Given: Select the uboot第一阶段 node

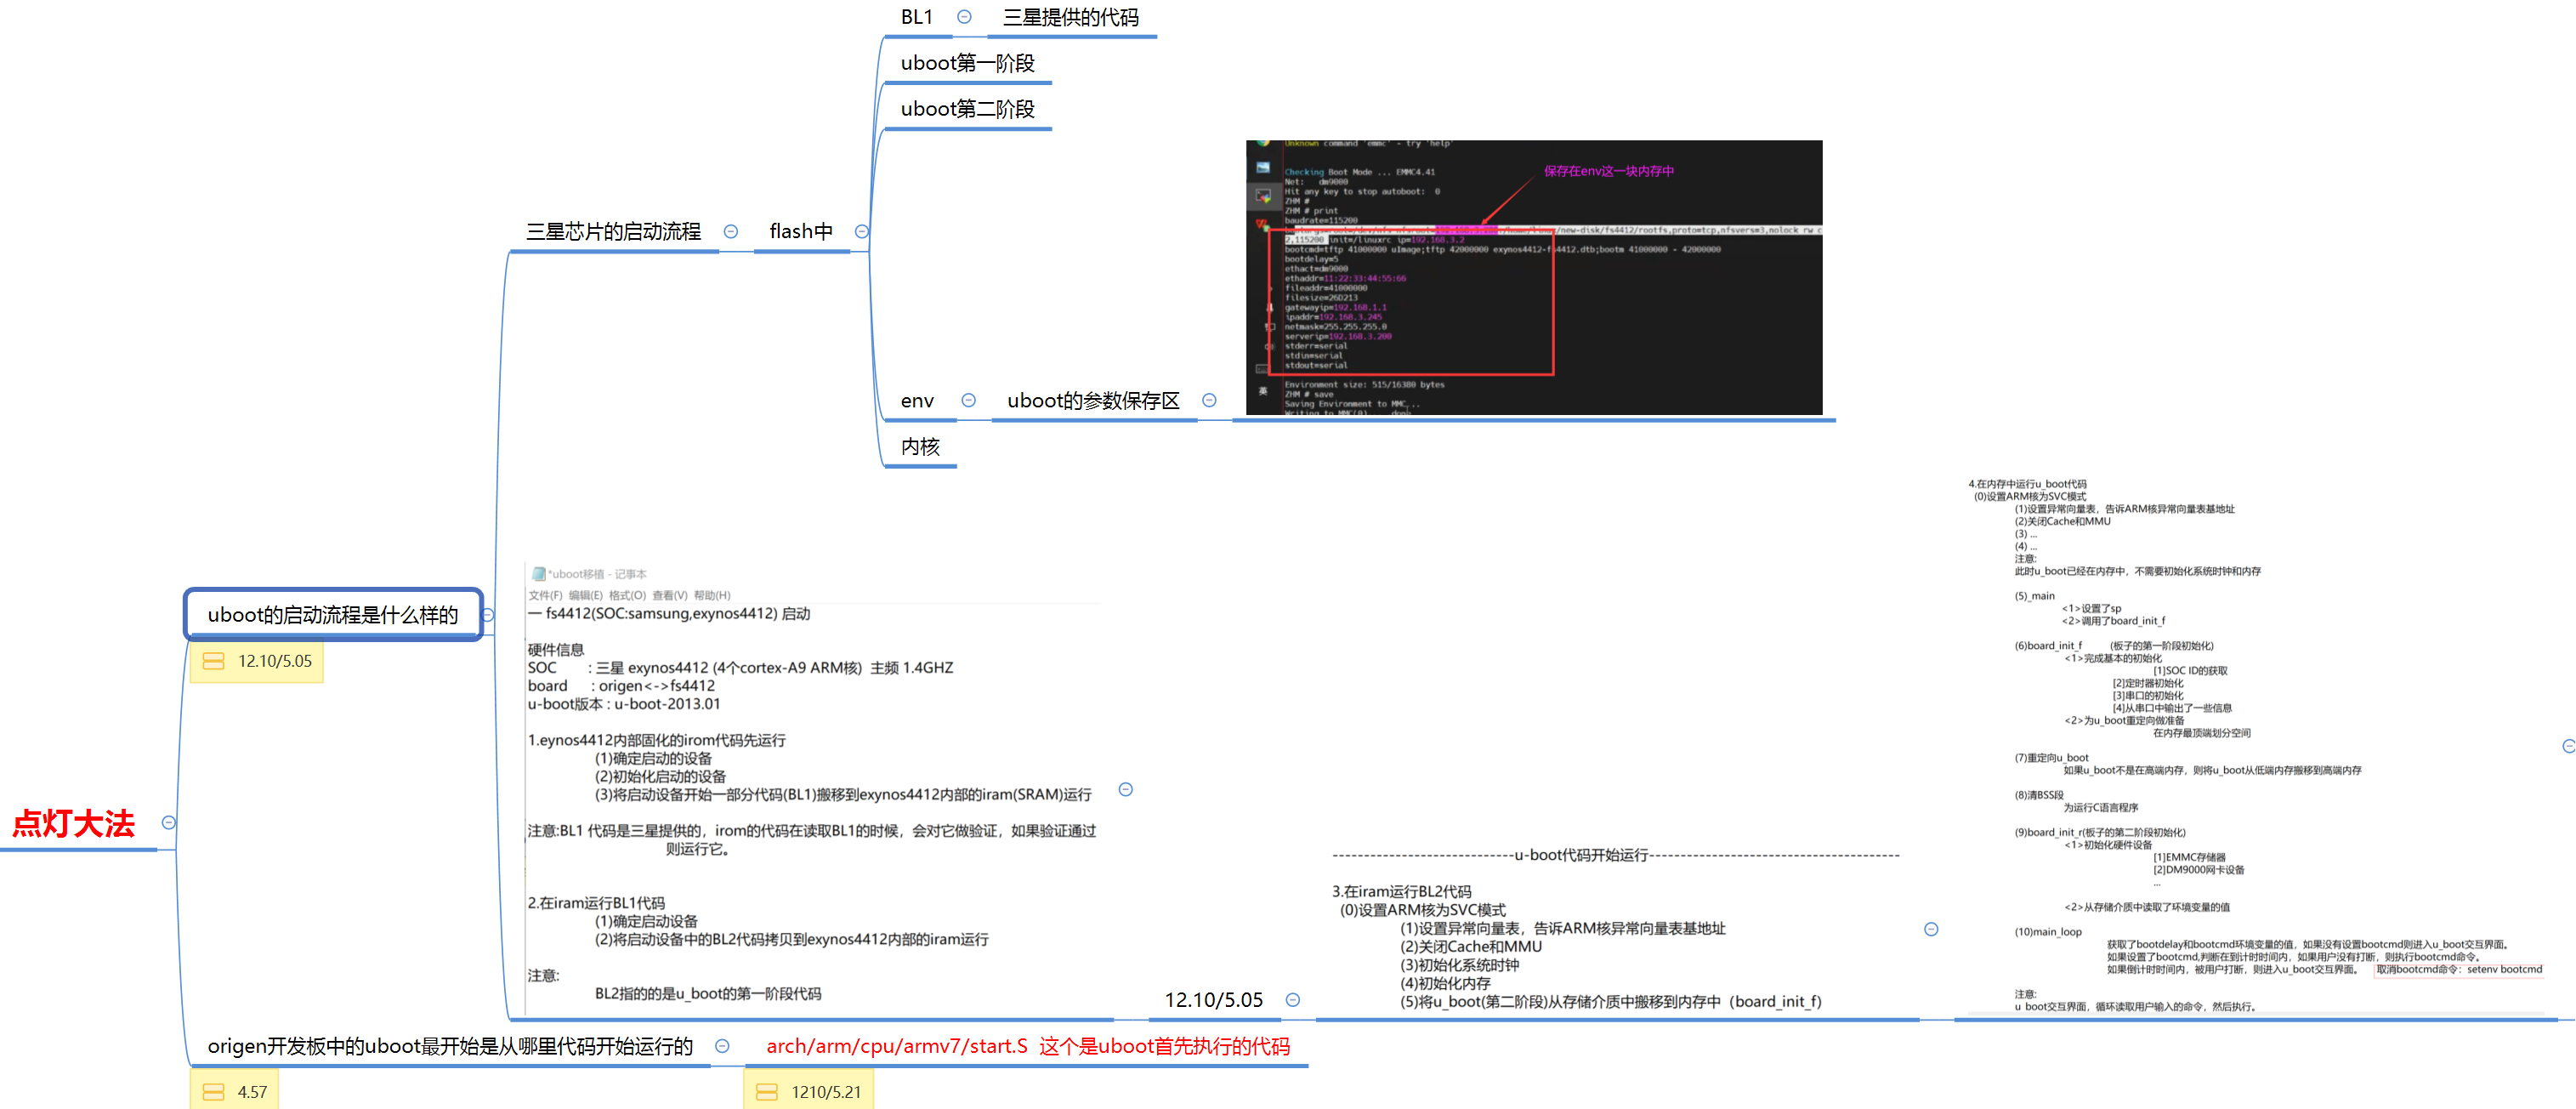Looking at the screenshot, I should [x=967, y=63].
